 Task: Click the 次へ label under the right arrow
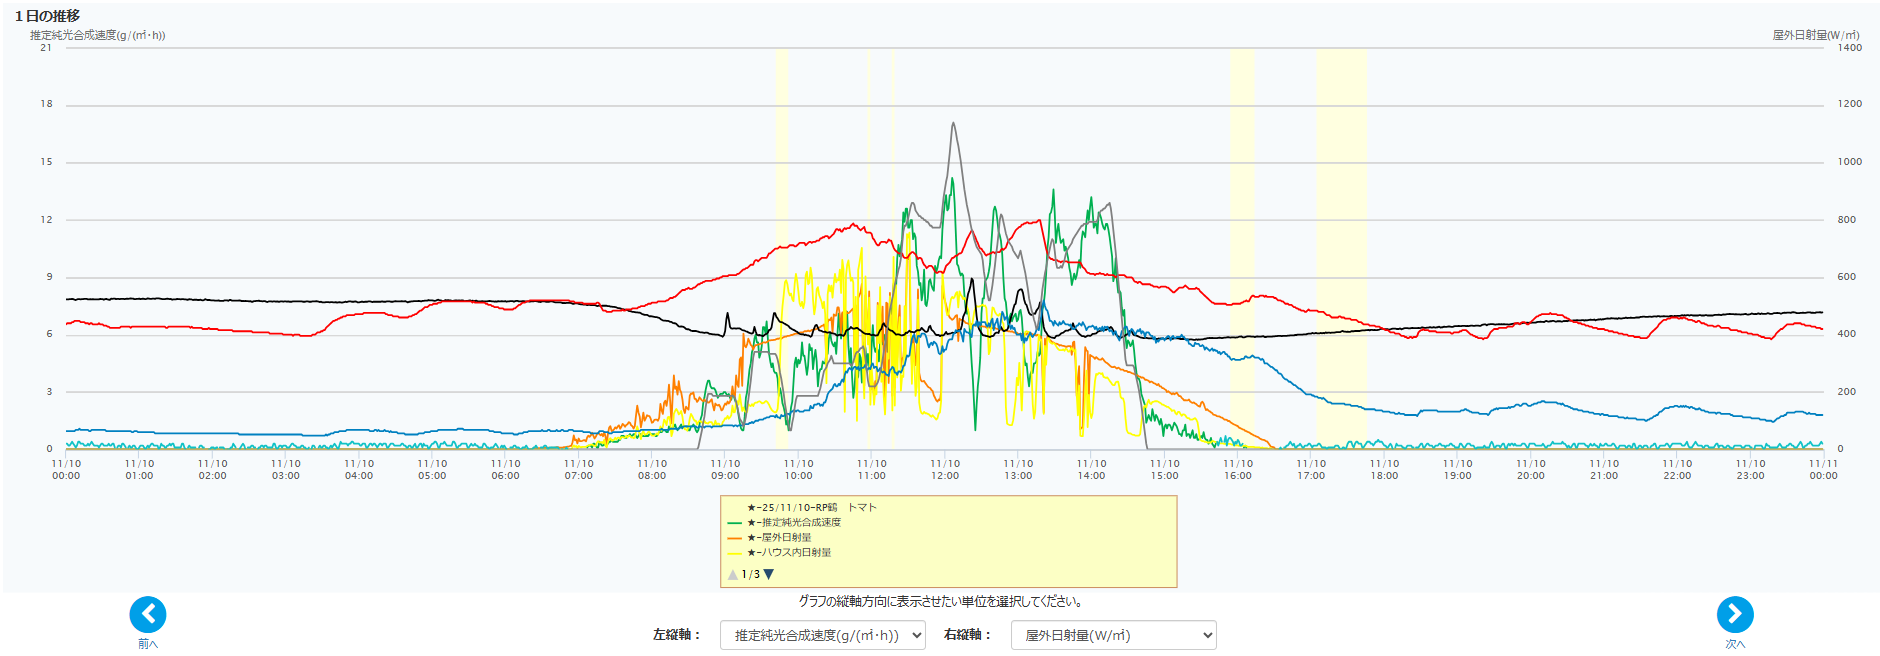[1735, 644]
